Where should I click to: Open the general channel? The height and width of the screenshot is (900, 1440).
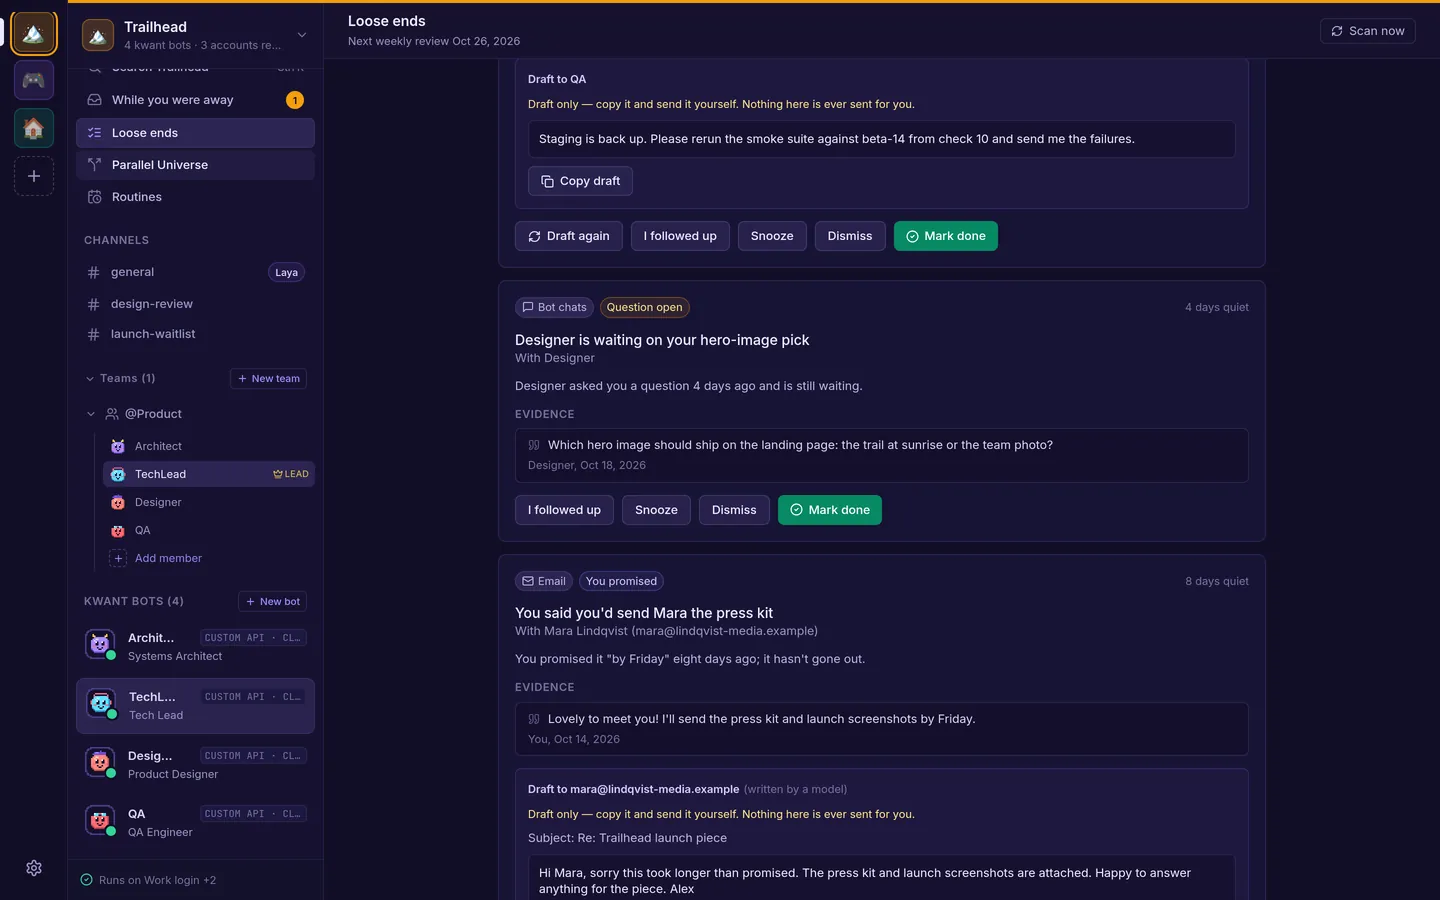(195, 272)
